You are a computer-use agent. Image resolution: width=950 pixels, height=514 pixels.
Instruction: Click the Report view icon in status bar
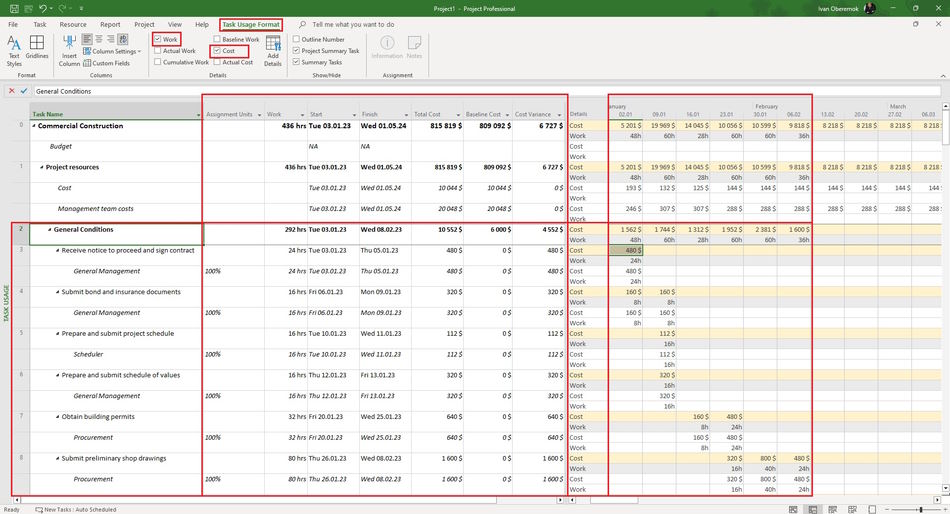tap(872, 510)
